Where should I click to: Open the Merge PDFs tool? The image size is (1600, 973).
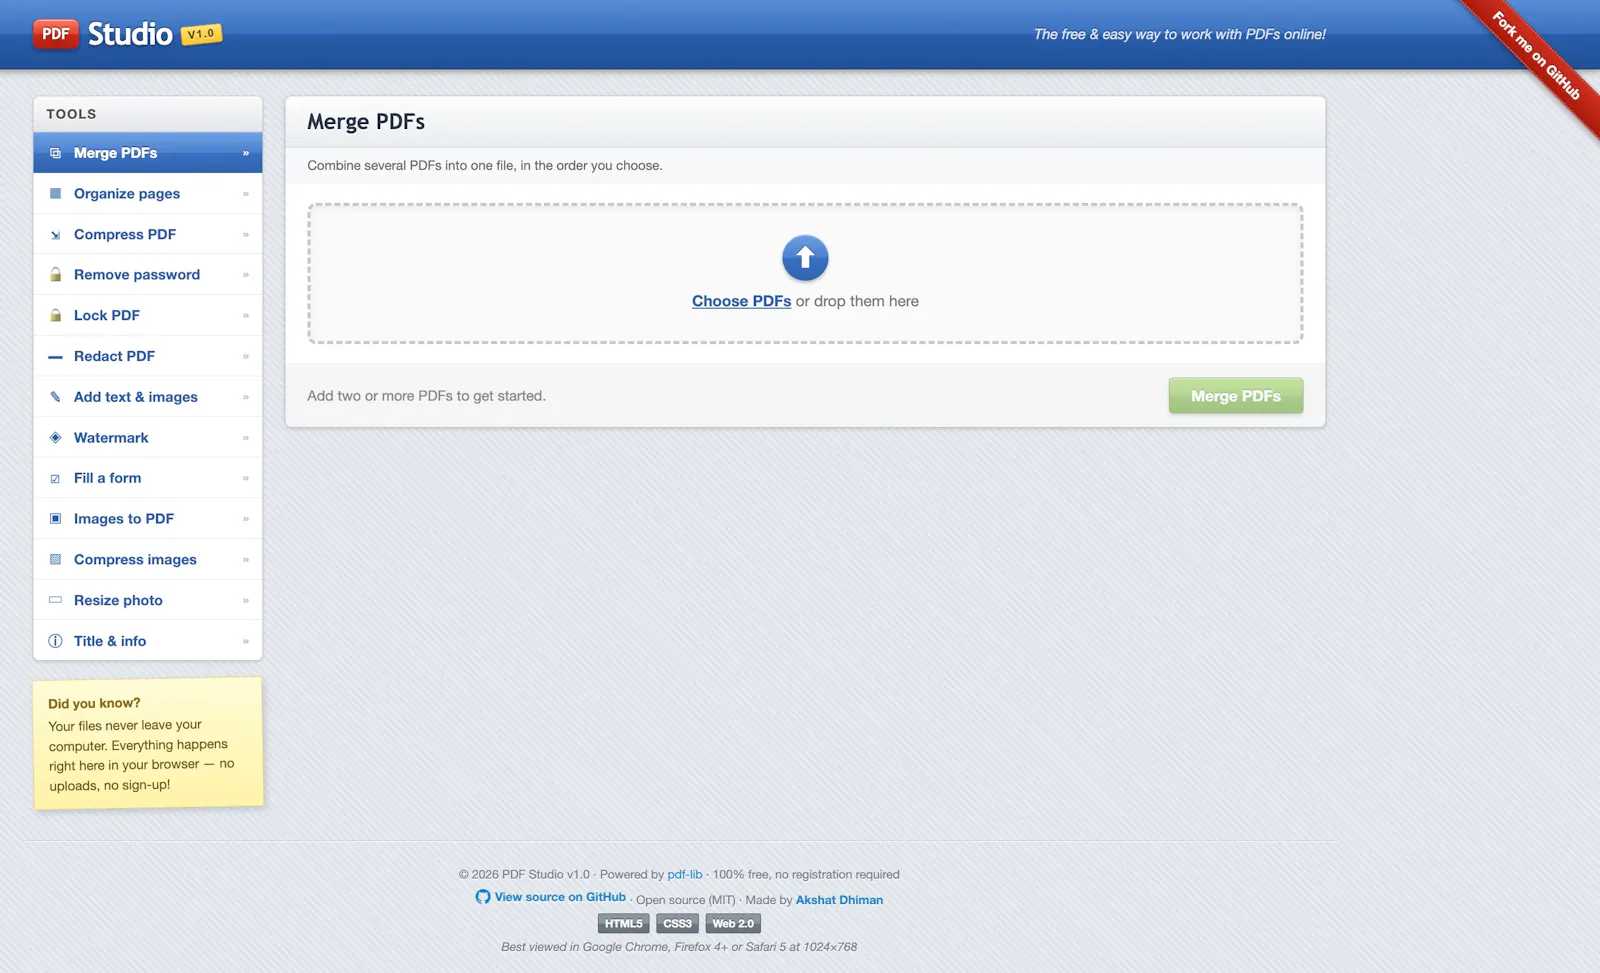[x=148, y=153]
